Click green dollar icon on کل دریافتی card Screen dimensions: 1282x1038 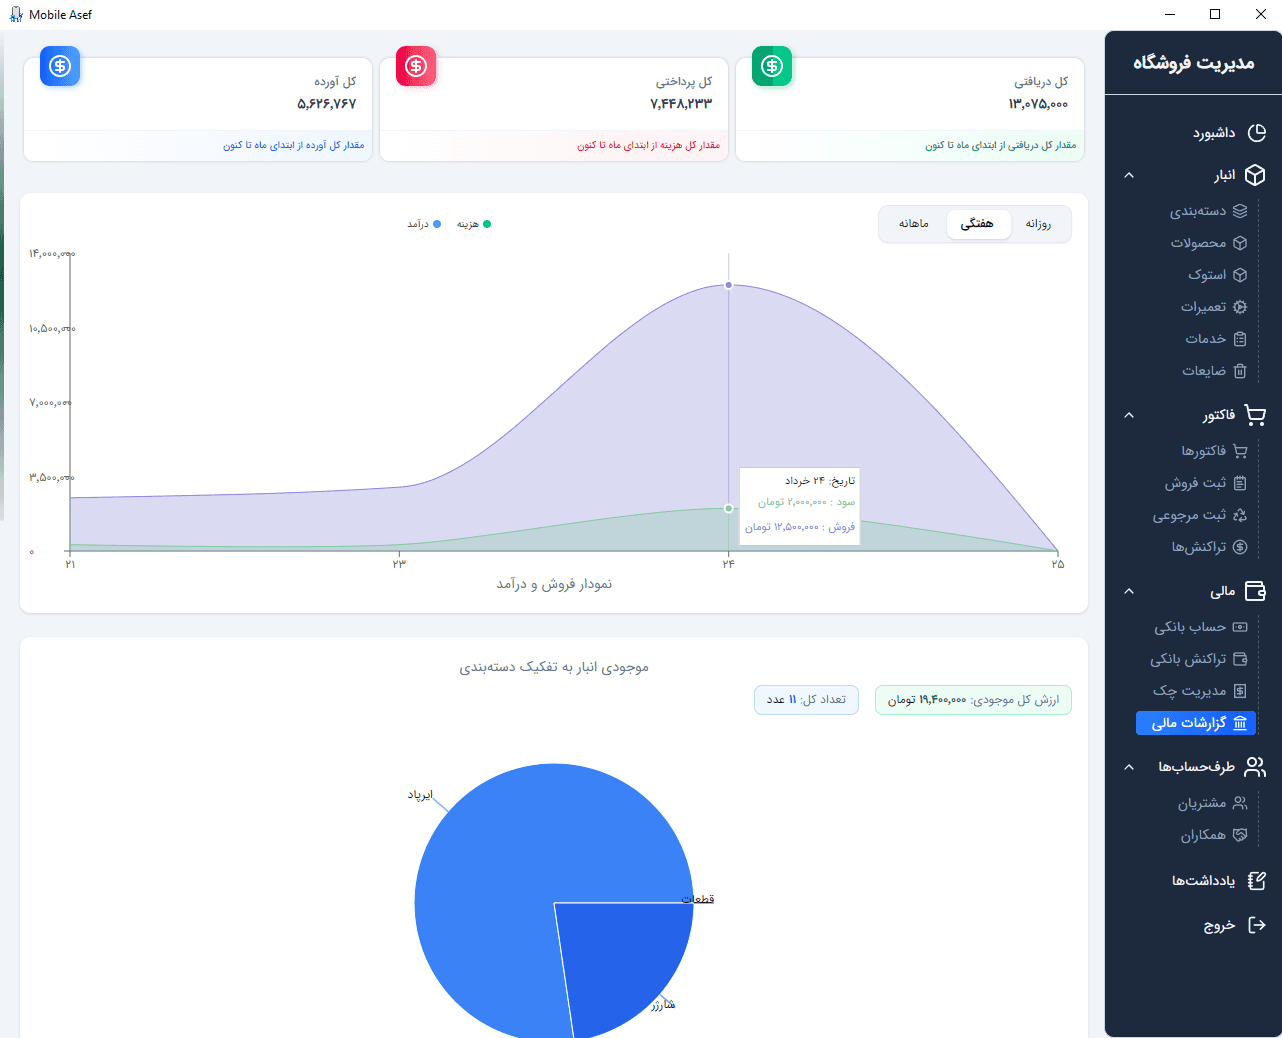pyautogui.click(x=772, y=66)
